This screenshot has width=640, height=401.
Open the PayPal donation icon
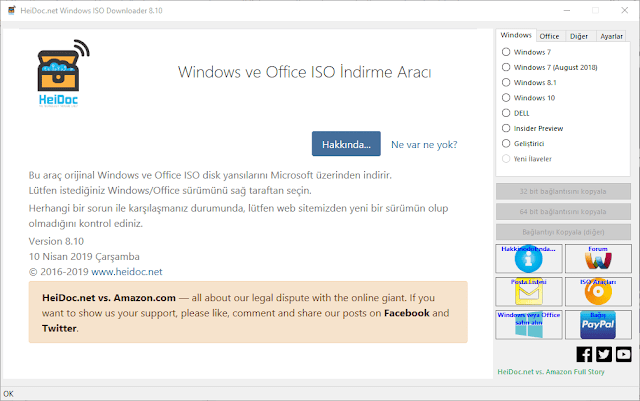pyautogui.click(x=598, y=325)
